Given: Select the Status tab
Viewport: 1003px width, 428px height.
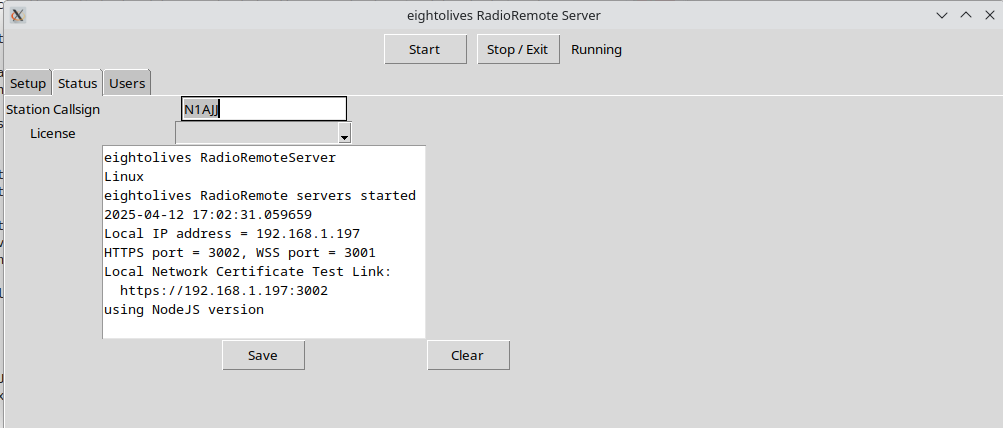Looking at the screenshot, I should 77,83.
